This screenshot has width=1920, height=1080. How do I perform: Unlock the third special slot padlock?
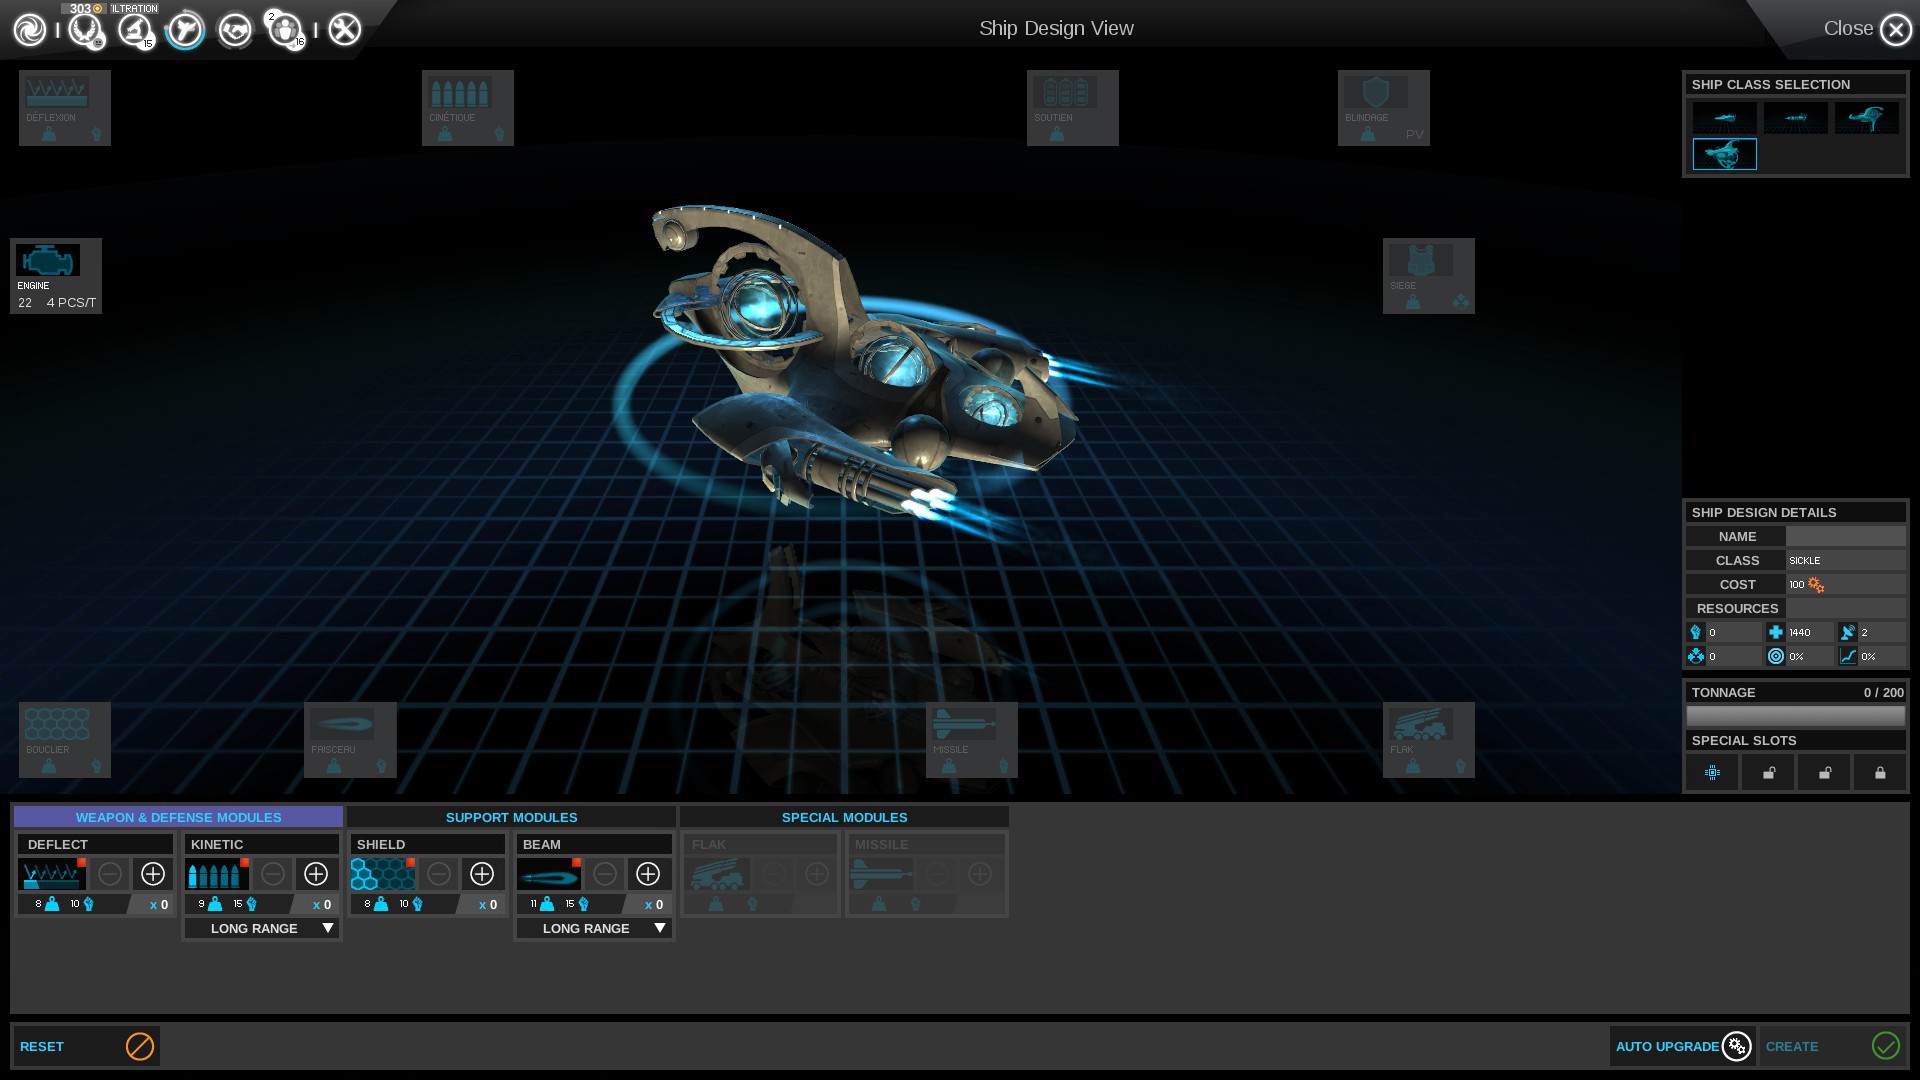point(1824,772)
